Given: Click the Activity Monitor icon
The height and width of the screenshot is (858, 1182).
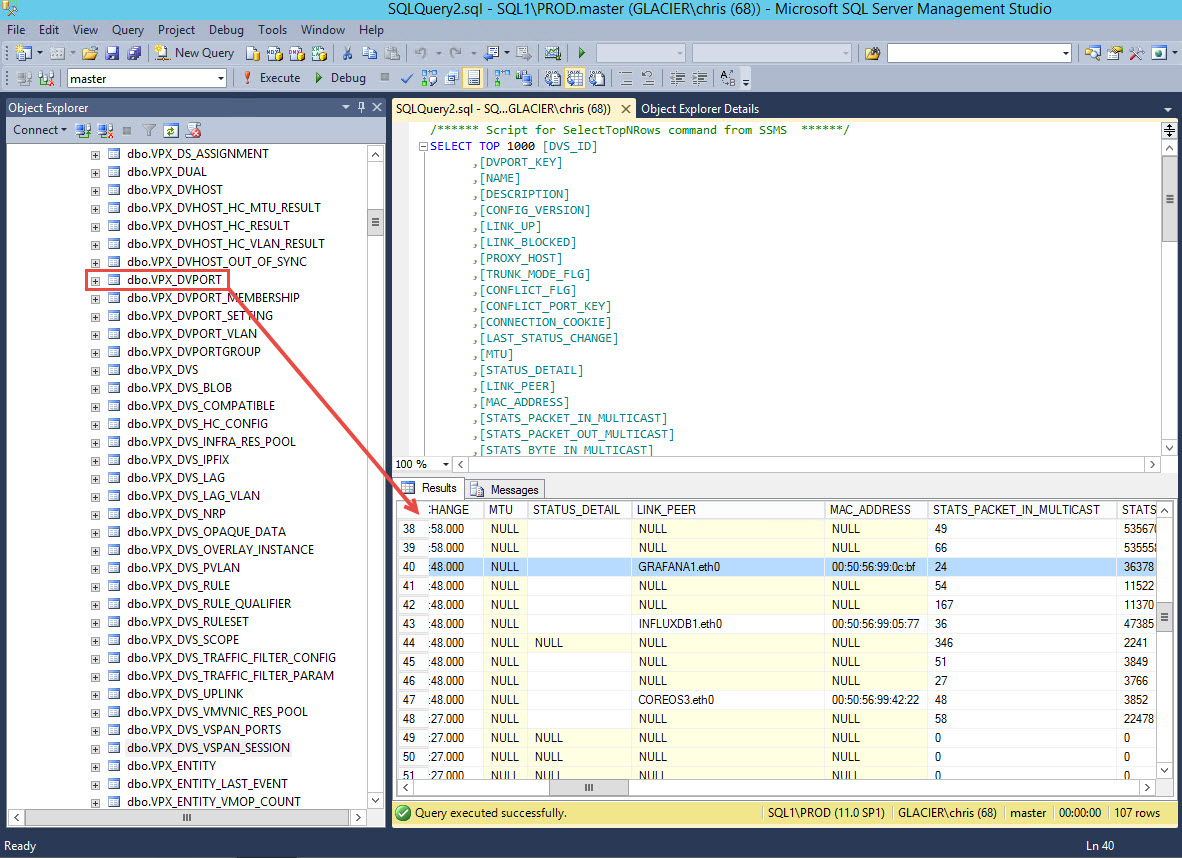Looking at the screenshot, I should pos(553,53).
